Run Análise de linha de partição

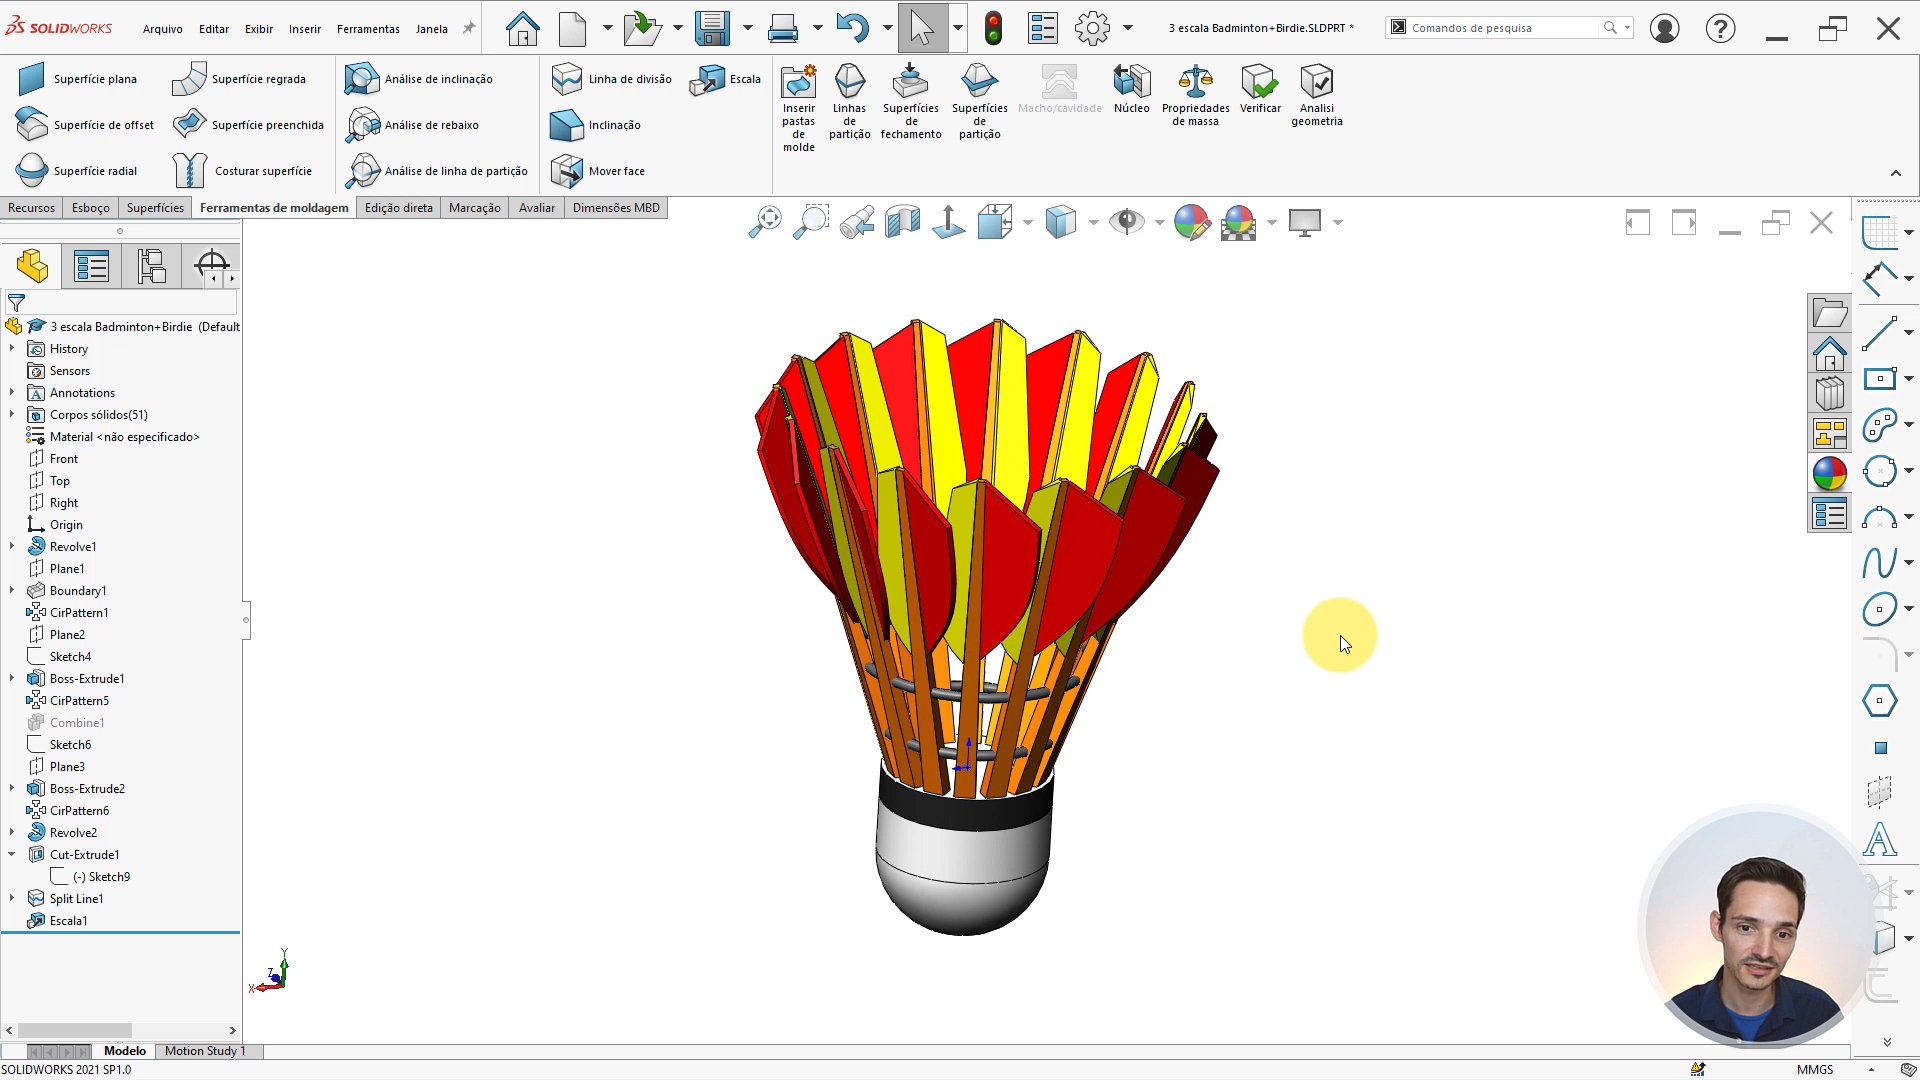point(437,171)
